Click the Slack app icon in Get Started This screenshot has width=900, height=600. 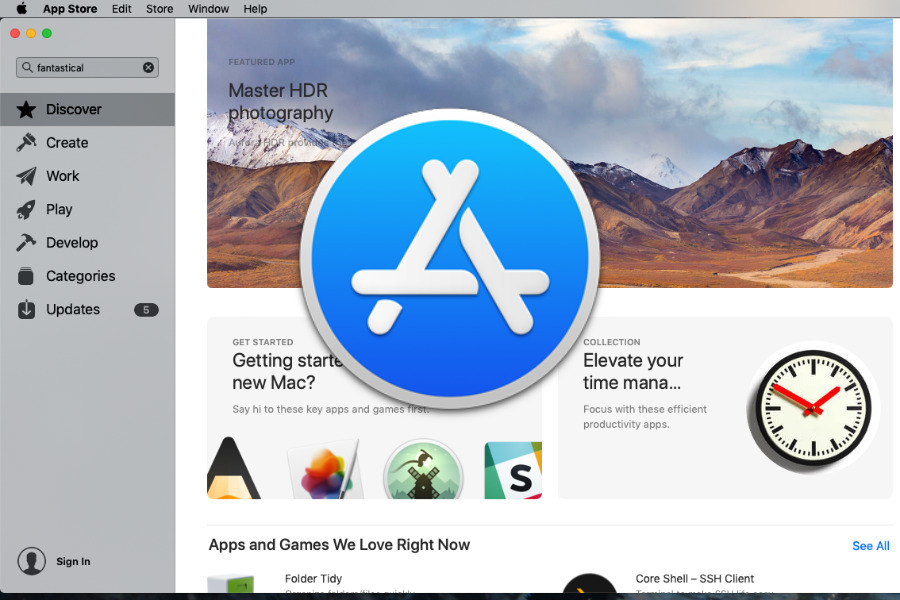click(513, 470)
